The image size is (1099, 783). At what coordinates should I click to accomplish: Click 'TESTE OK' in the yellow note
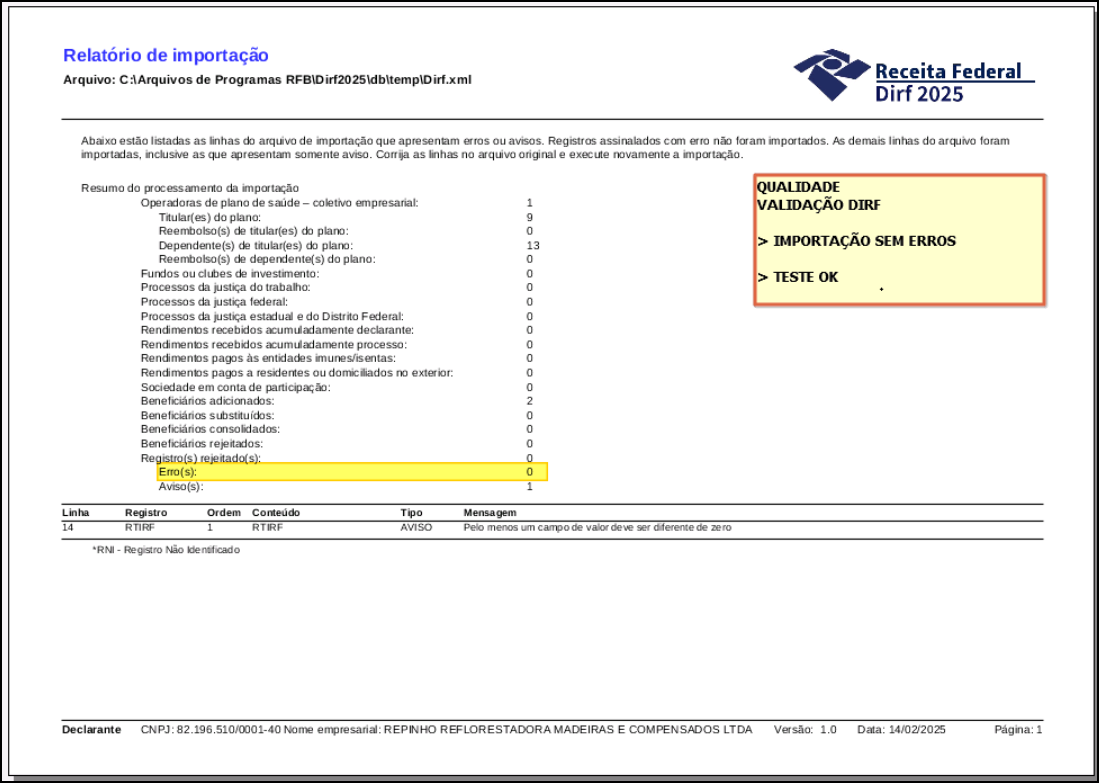coord(805,277)
